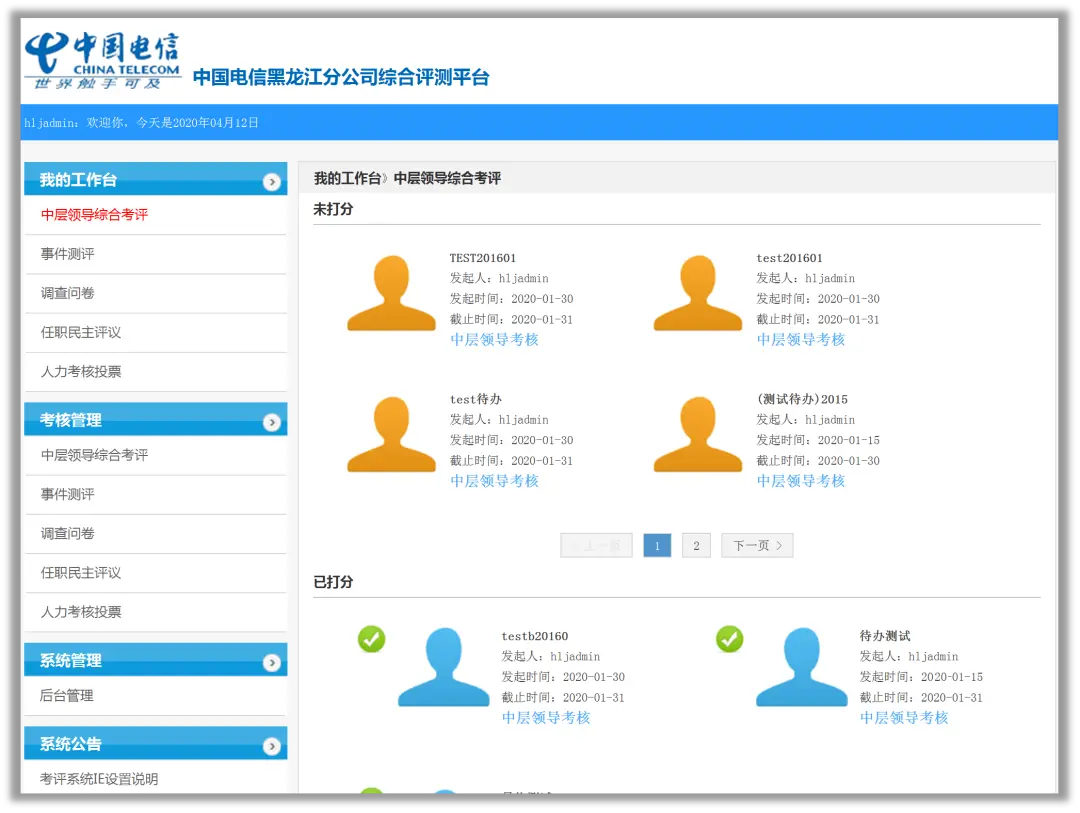1080x813 pixels.
Task: Open 中层领导综合考评 under 考核管理
Action: point(94,455)
